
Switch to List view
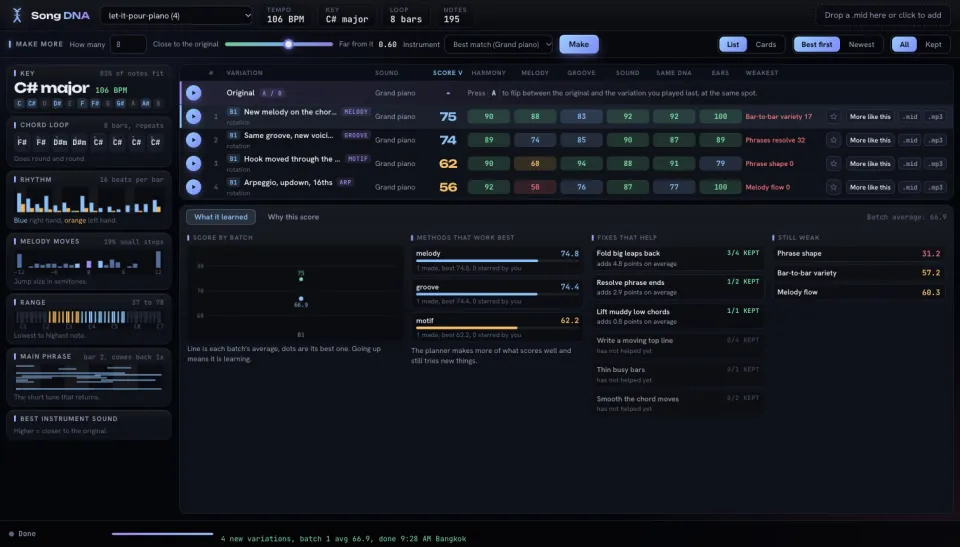tap(733, 44)
